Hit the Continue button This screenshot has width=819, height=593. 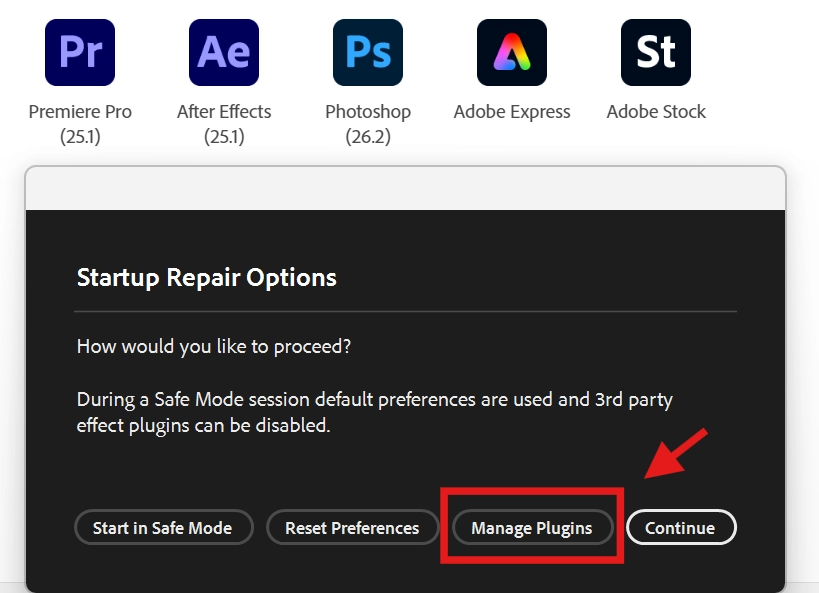point(681,528)
